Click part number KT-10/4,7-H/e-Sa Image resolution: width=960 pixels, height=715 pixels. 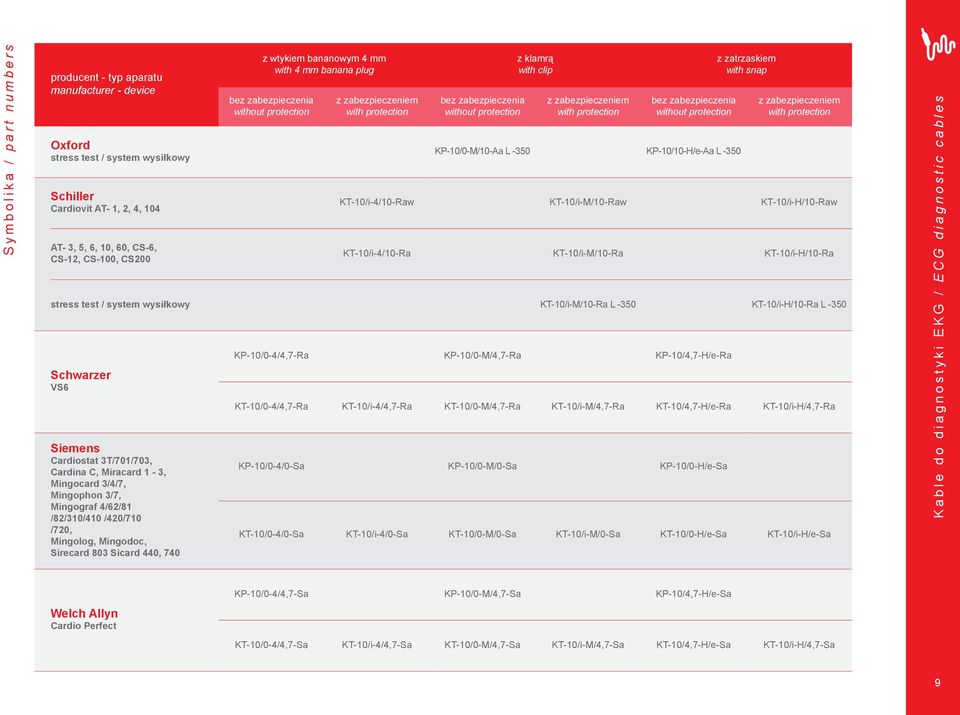pos(693,645)
